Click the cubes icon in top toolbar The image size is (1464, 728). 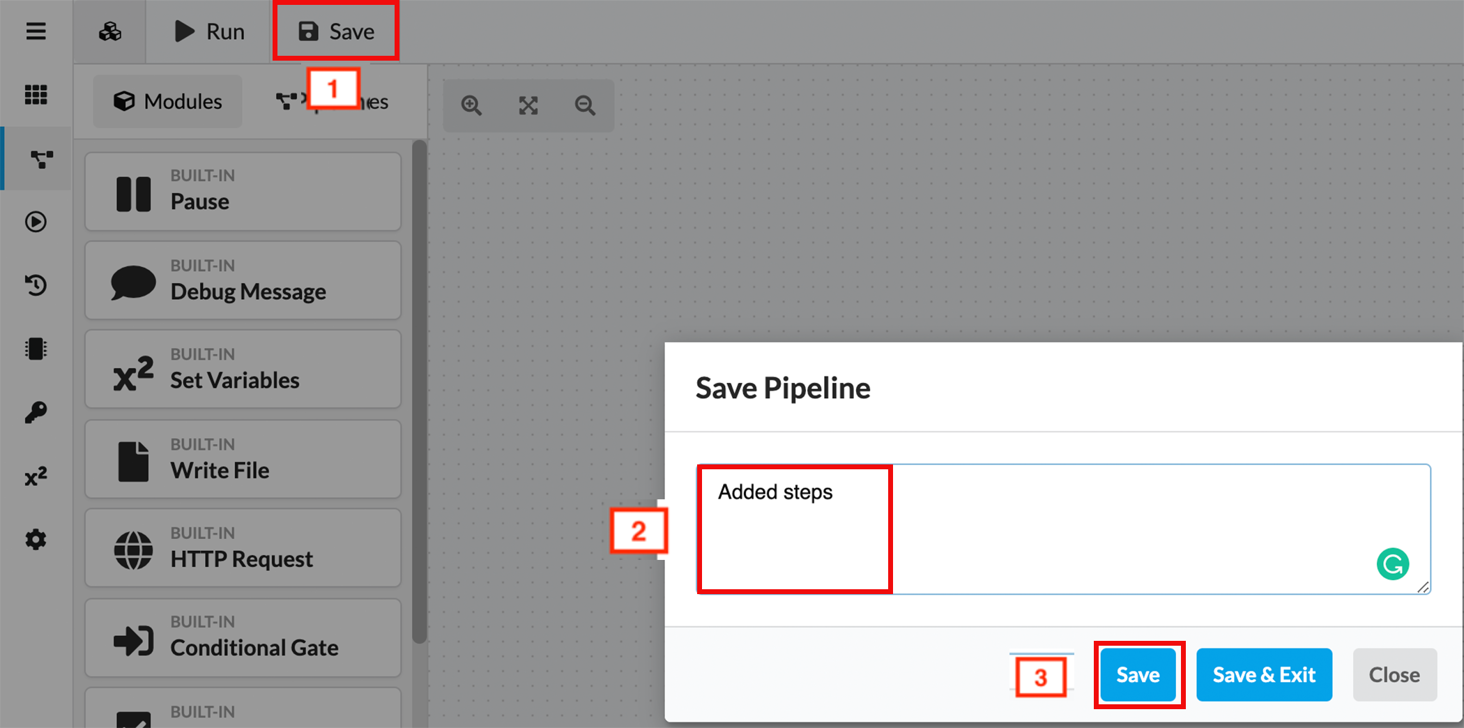click(110, 32)
